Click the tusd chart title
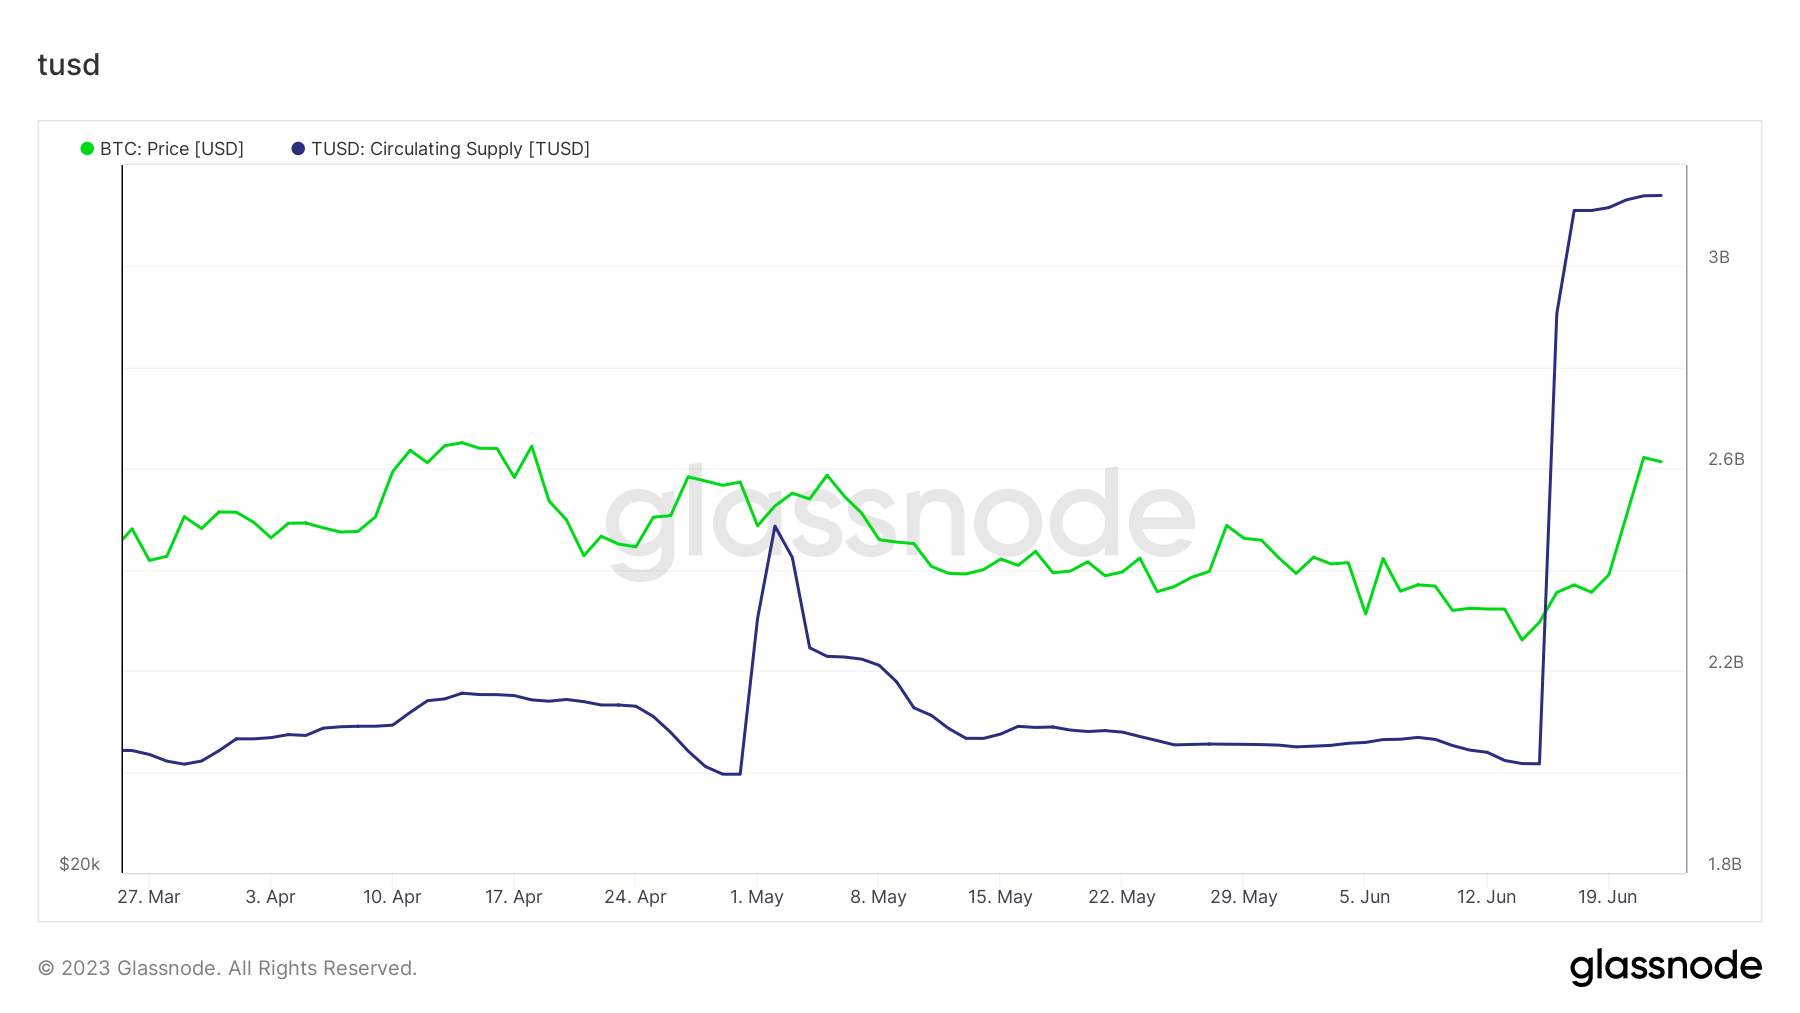Viewport: 1800px width, 1013px height. pos(69,65)
